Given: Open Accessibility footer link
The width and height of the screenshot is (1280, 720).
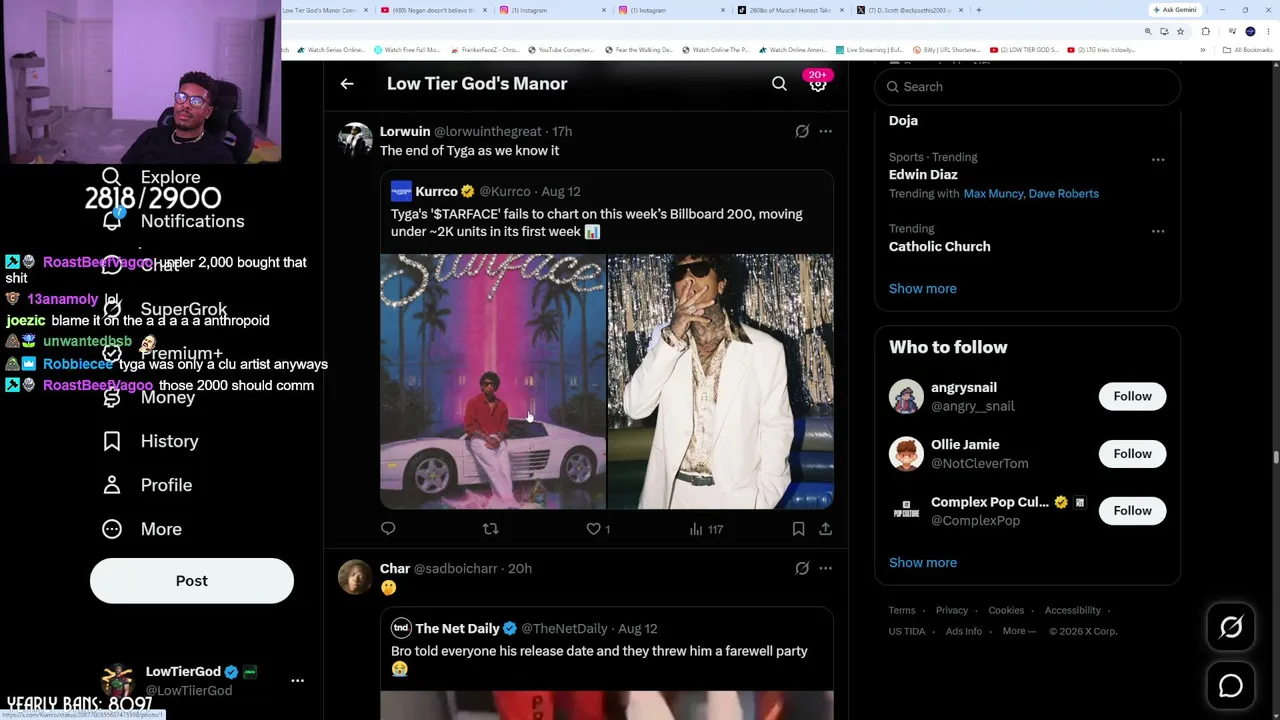Looking at the screenshot, I should [1072, 610].
